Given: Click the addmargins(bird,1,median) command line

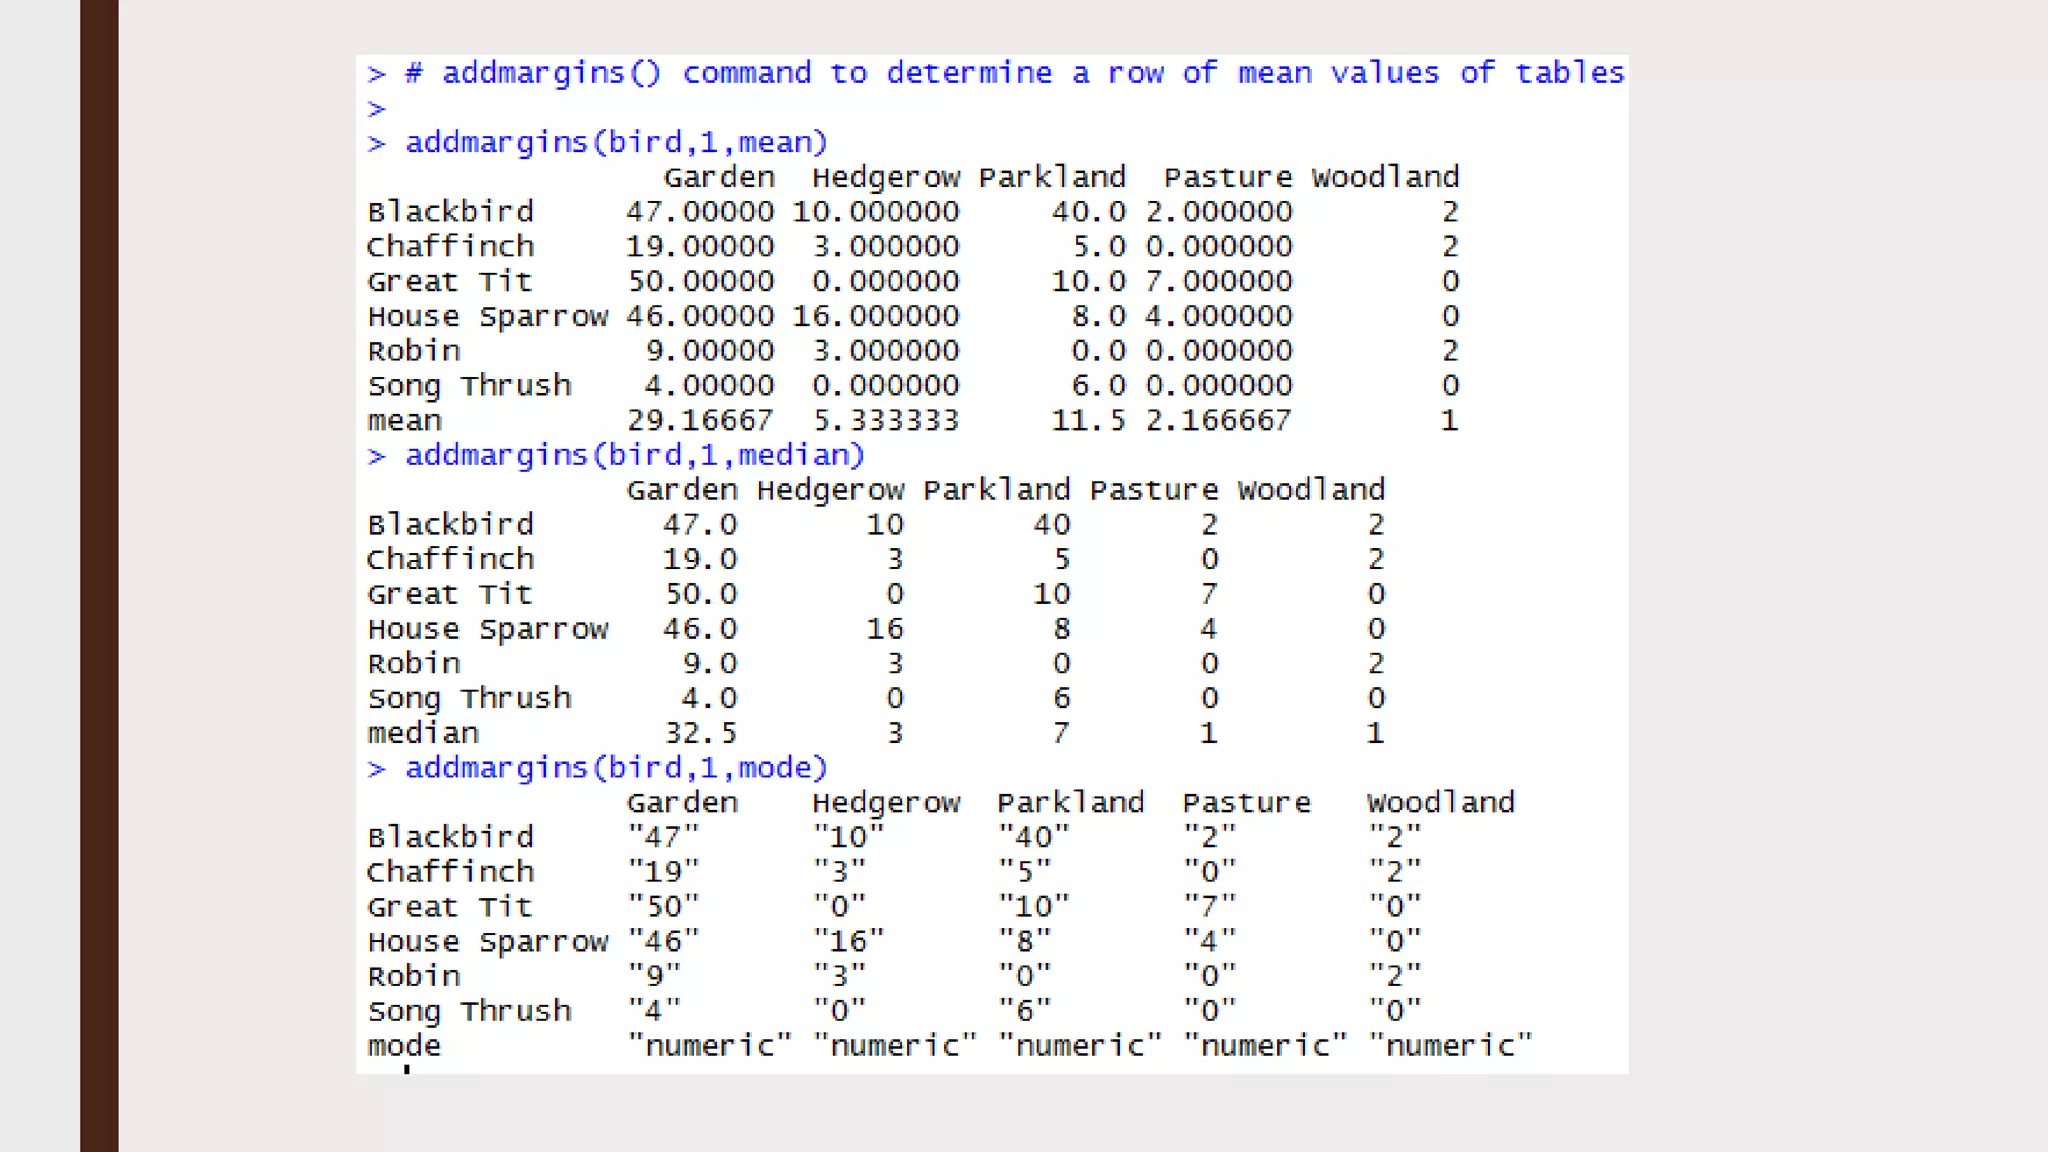Looking at the screenshot, I should [634, 456].
